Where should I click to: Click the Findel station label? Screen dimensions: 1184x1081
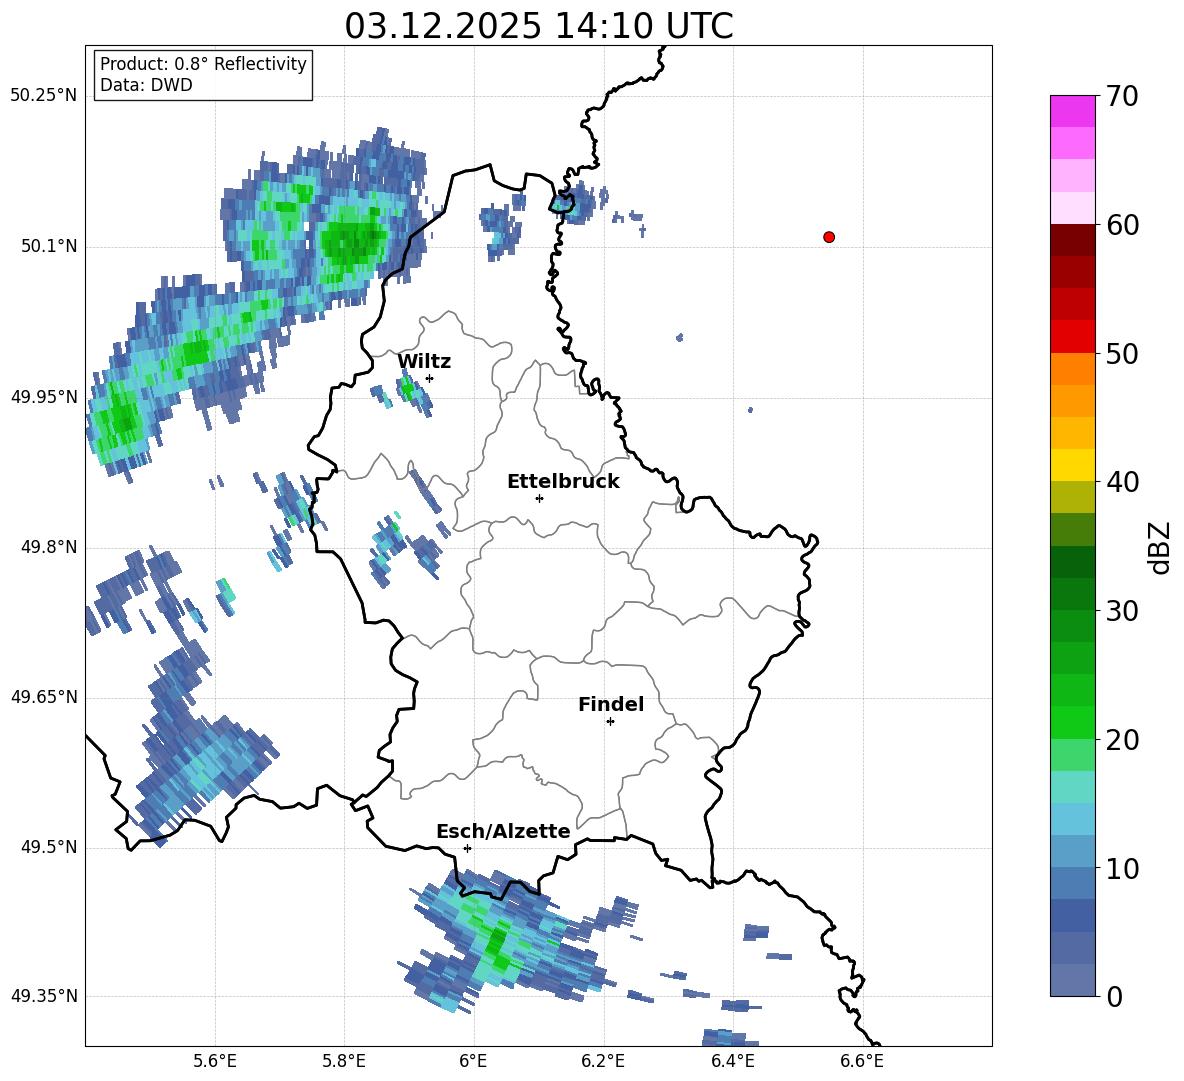pos(611,704)
